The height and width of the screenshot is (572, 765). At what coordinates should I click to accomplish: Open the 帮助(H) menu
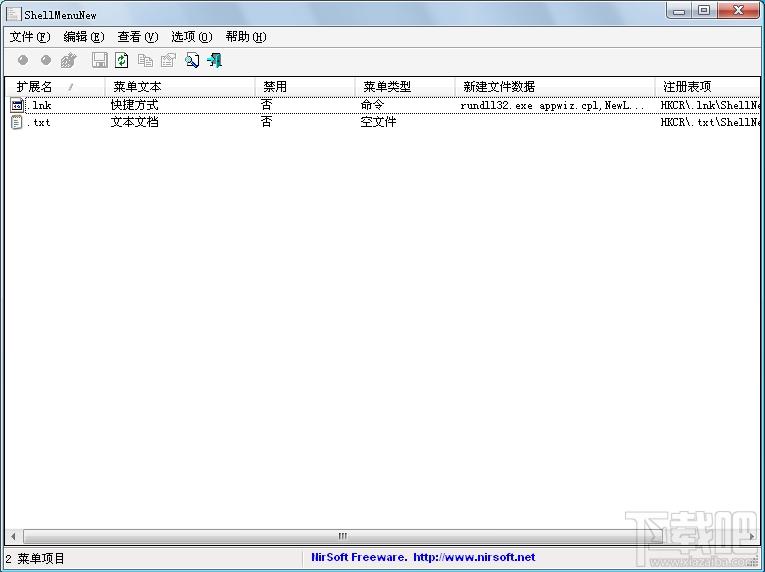(x=246, y=37)
